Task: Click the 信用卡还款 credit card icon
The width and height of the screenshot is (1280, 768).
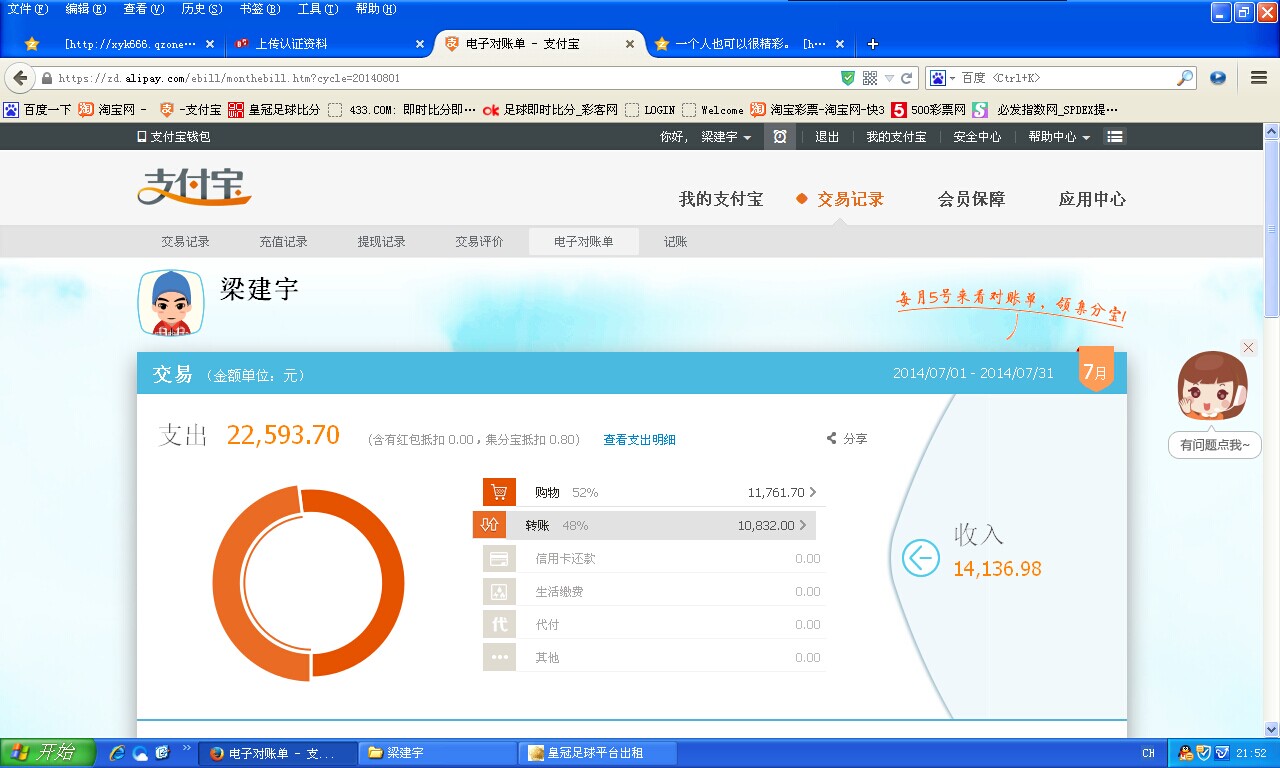Action: pos(499,558)
